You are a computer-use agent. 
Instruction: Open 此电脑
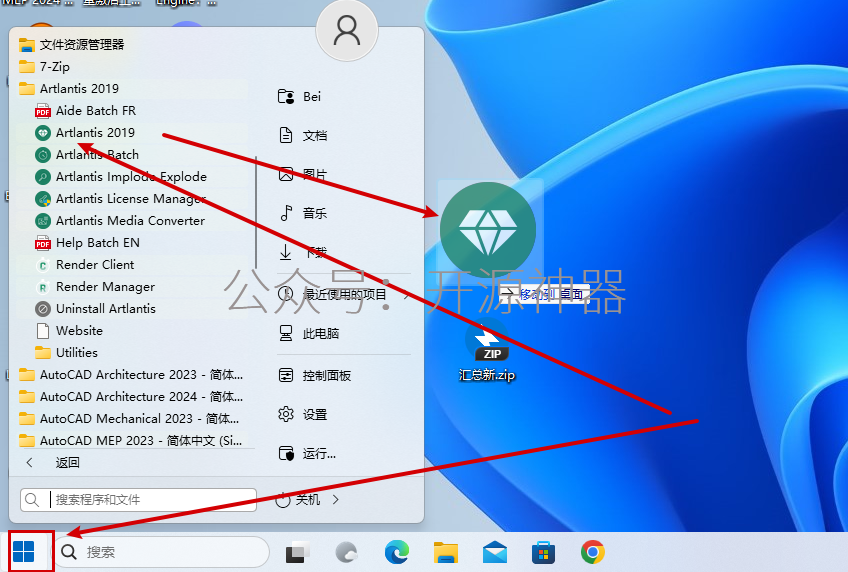tap(309, 333)
